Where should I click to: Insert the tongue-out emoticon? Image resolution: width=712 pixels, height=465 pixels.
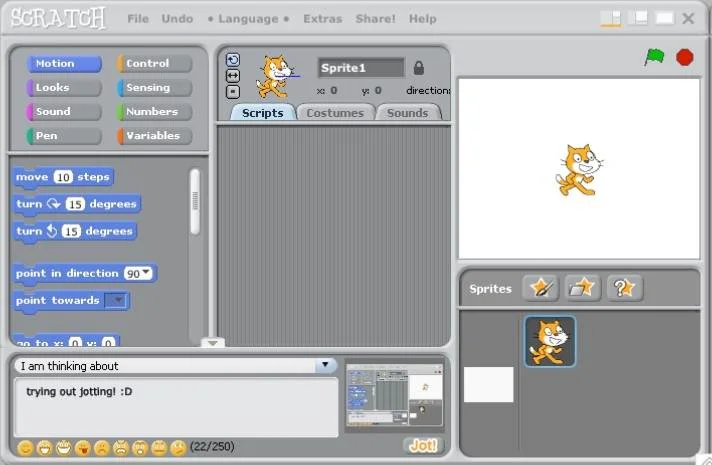(x=83, y=448)
